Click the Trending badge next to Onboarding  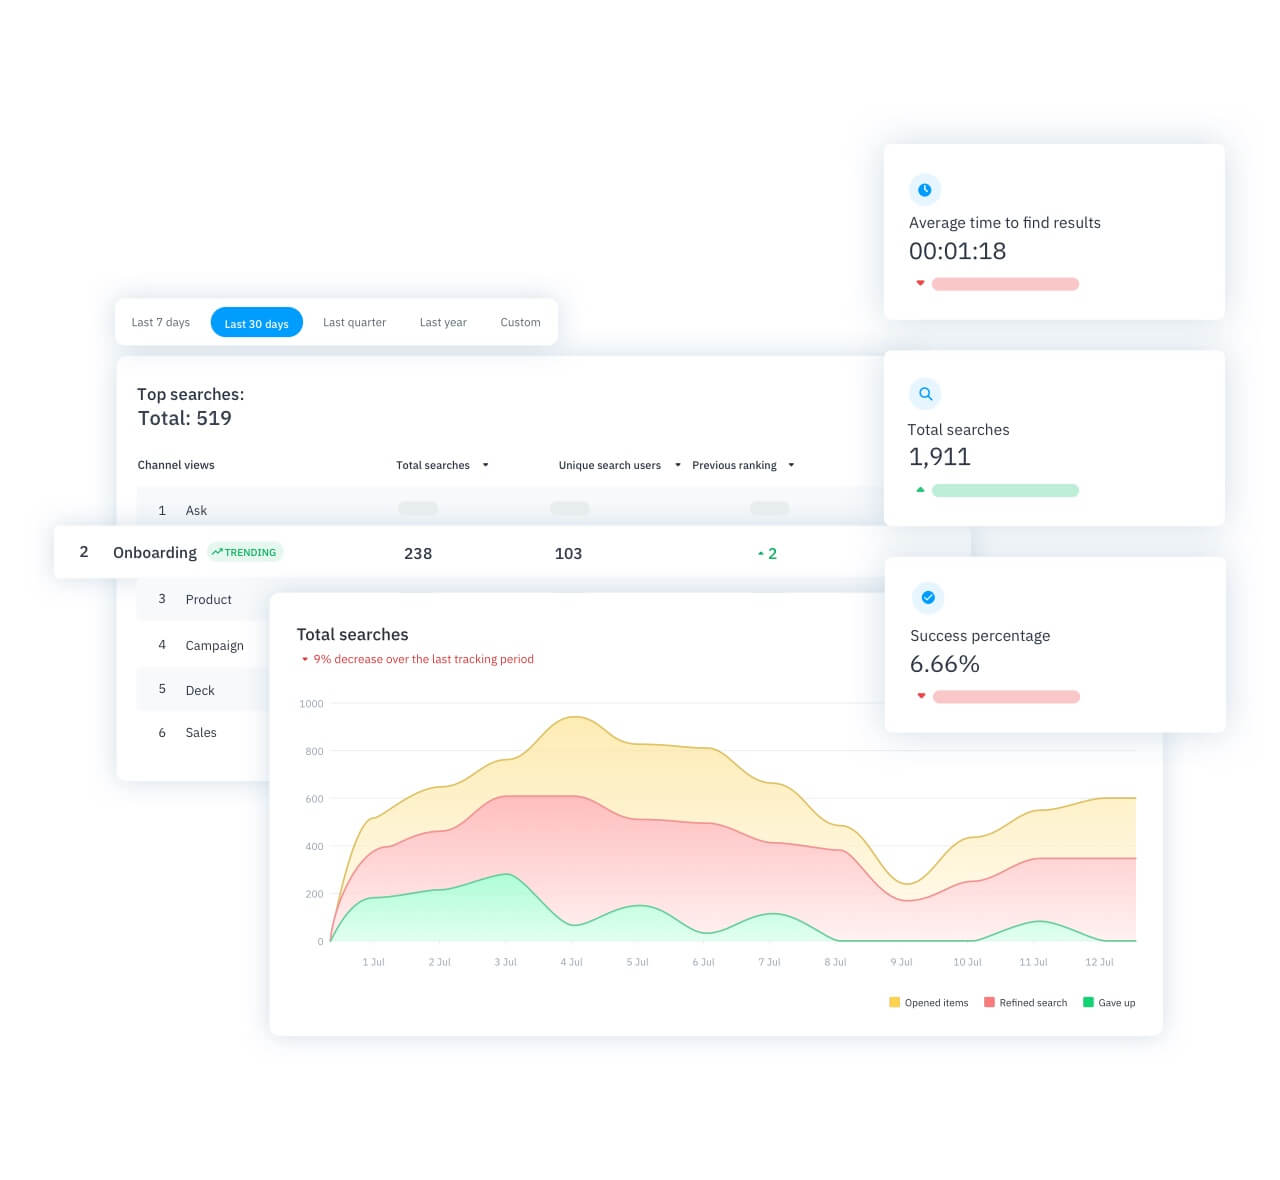pyautogui.click(x=245, y=552)
